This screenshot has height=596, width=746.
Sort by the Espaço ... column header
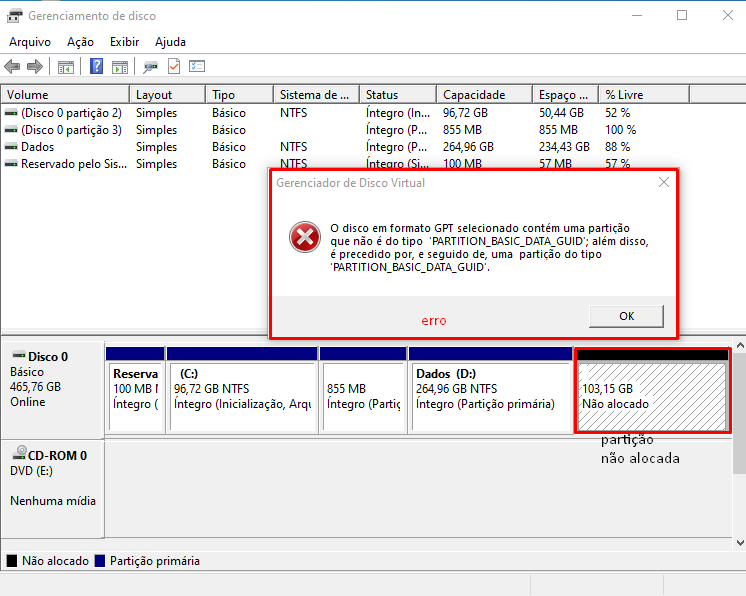(566, 95)
